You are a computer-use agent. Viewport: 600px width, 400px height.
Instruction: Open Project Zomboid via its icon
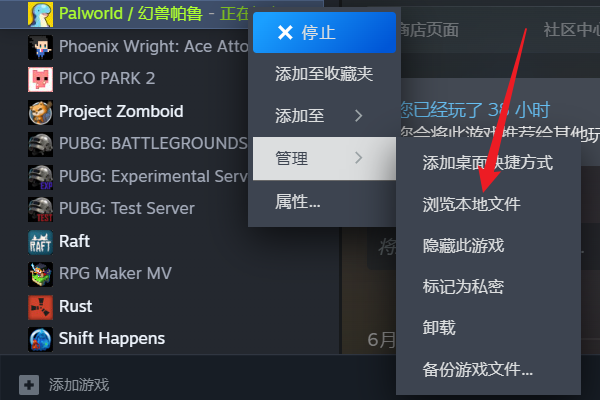coord(40,112)
